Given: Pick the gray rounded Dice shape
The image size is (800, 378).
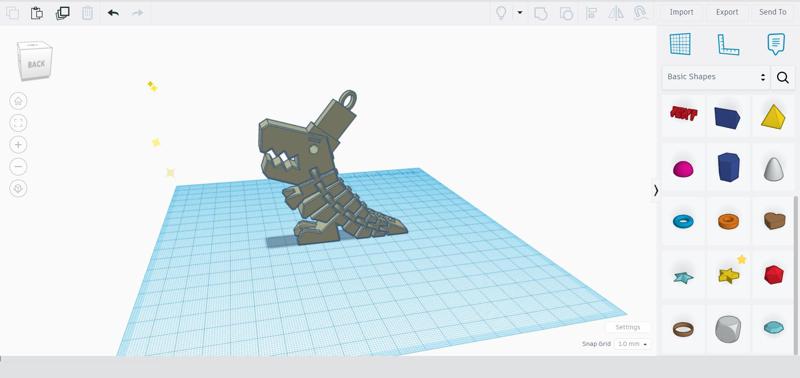Looking at the screenshot, I should tap(728, 329).
